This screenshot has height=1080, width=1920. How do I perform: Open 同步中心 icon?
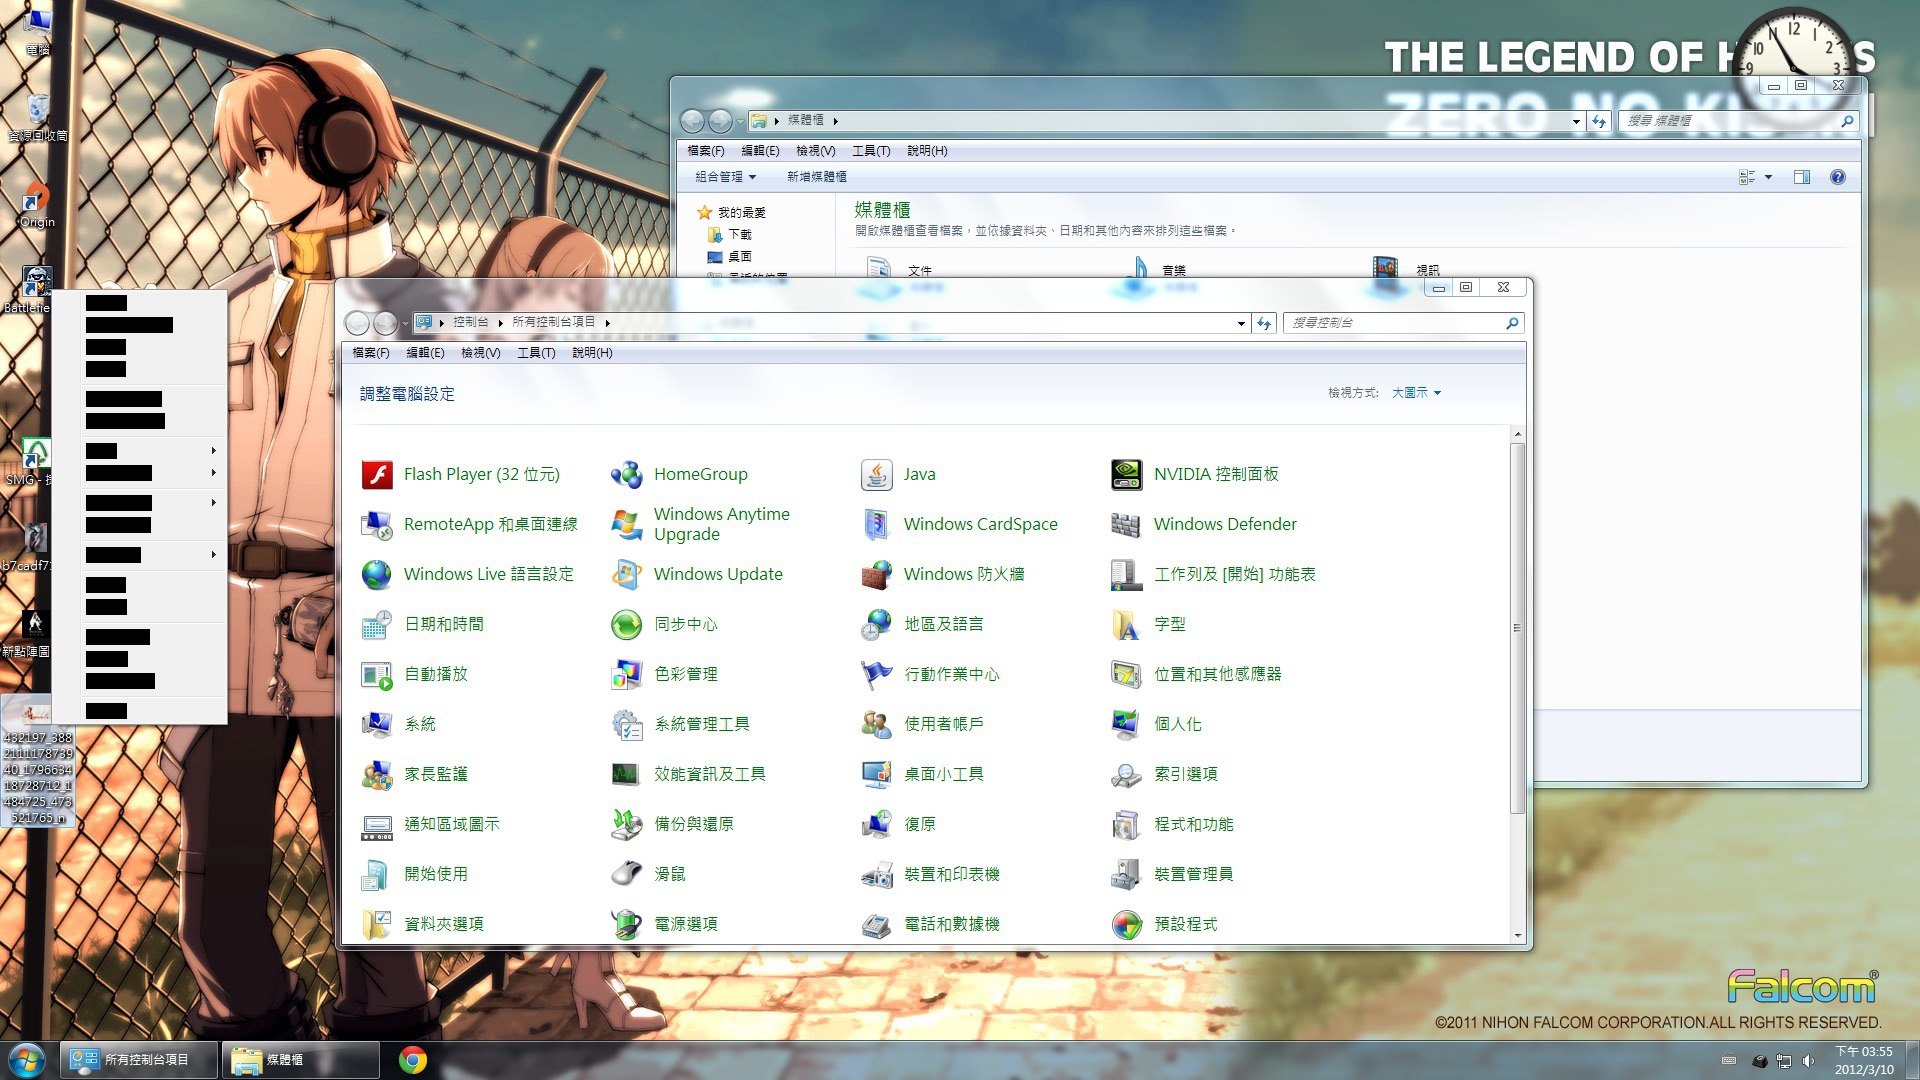(x=627, y=624)
